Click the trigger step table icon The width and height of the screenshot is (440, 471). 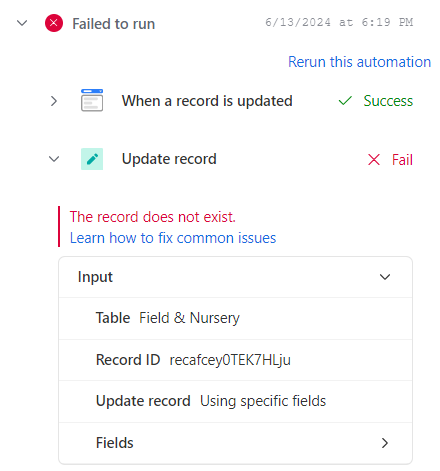coord(92,100)
